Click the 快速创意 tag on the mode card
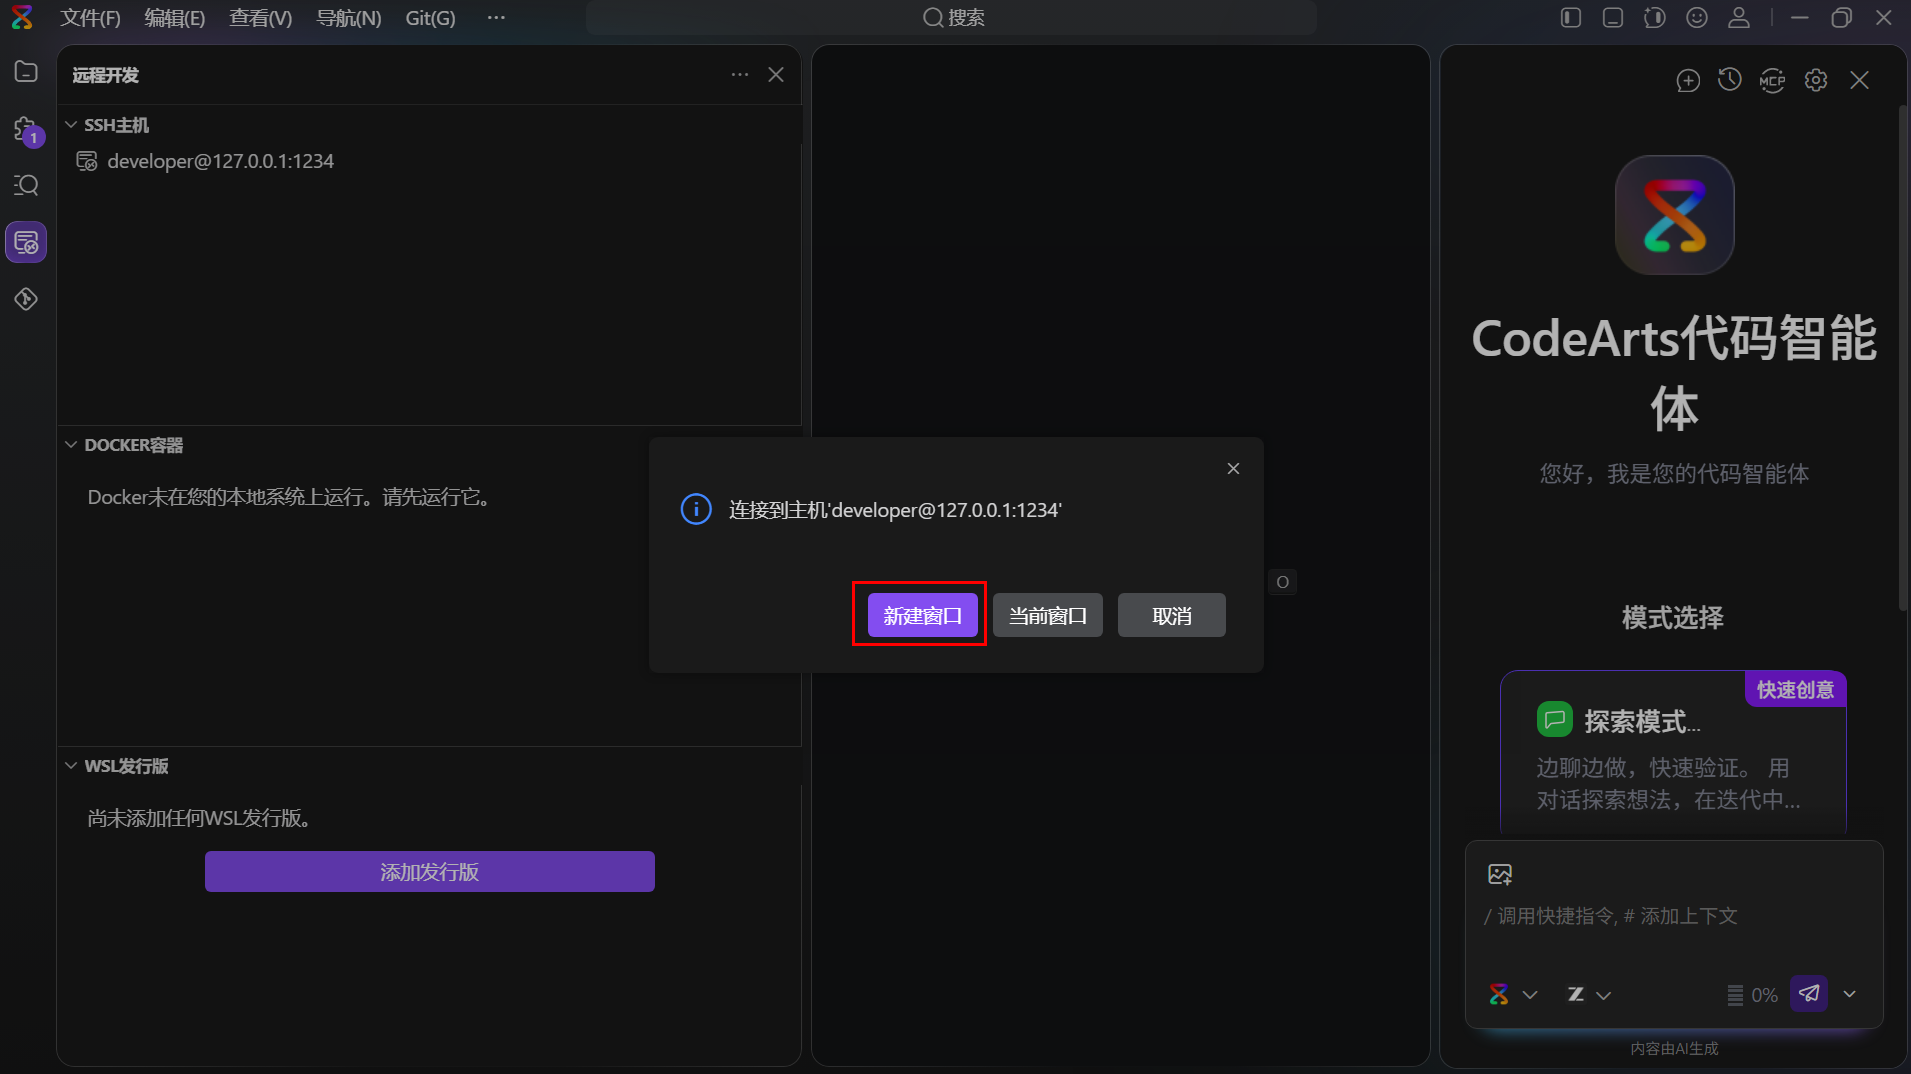Image resolution: width=1911 pixels, height=1074 pixels. pos(1796,690)
